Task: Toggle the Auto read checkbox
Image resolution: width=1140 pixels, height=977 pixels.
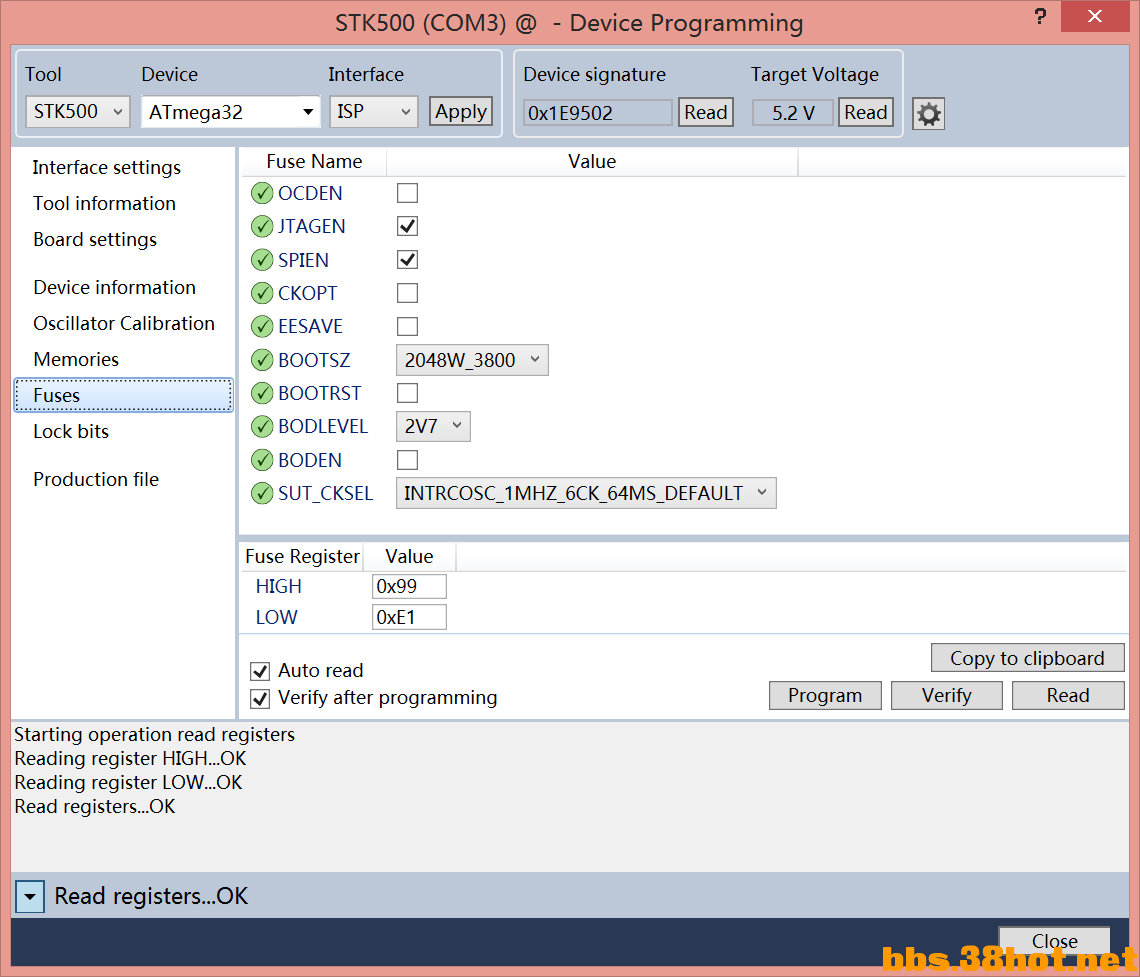Action: pyautogui.click(x=260, y=671)
